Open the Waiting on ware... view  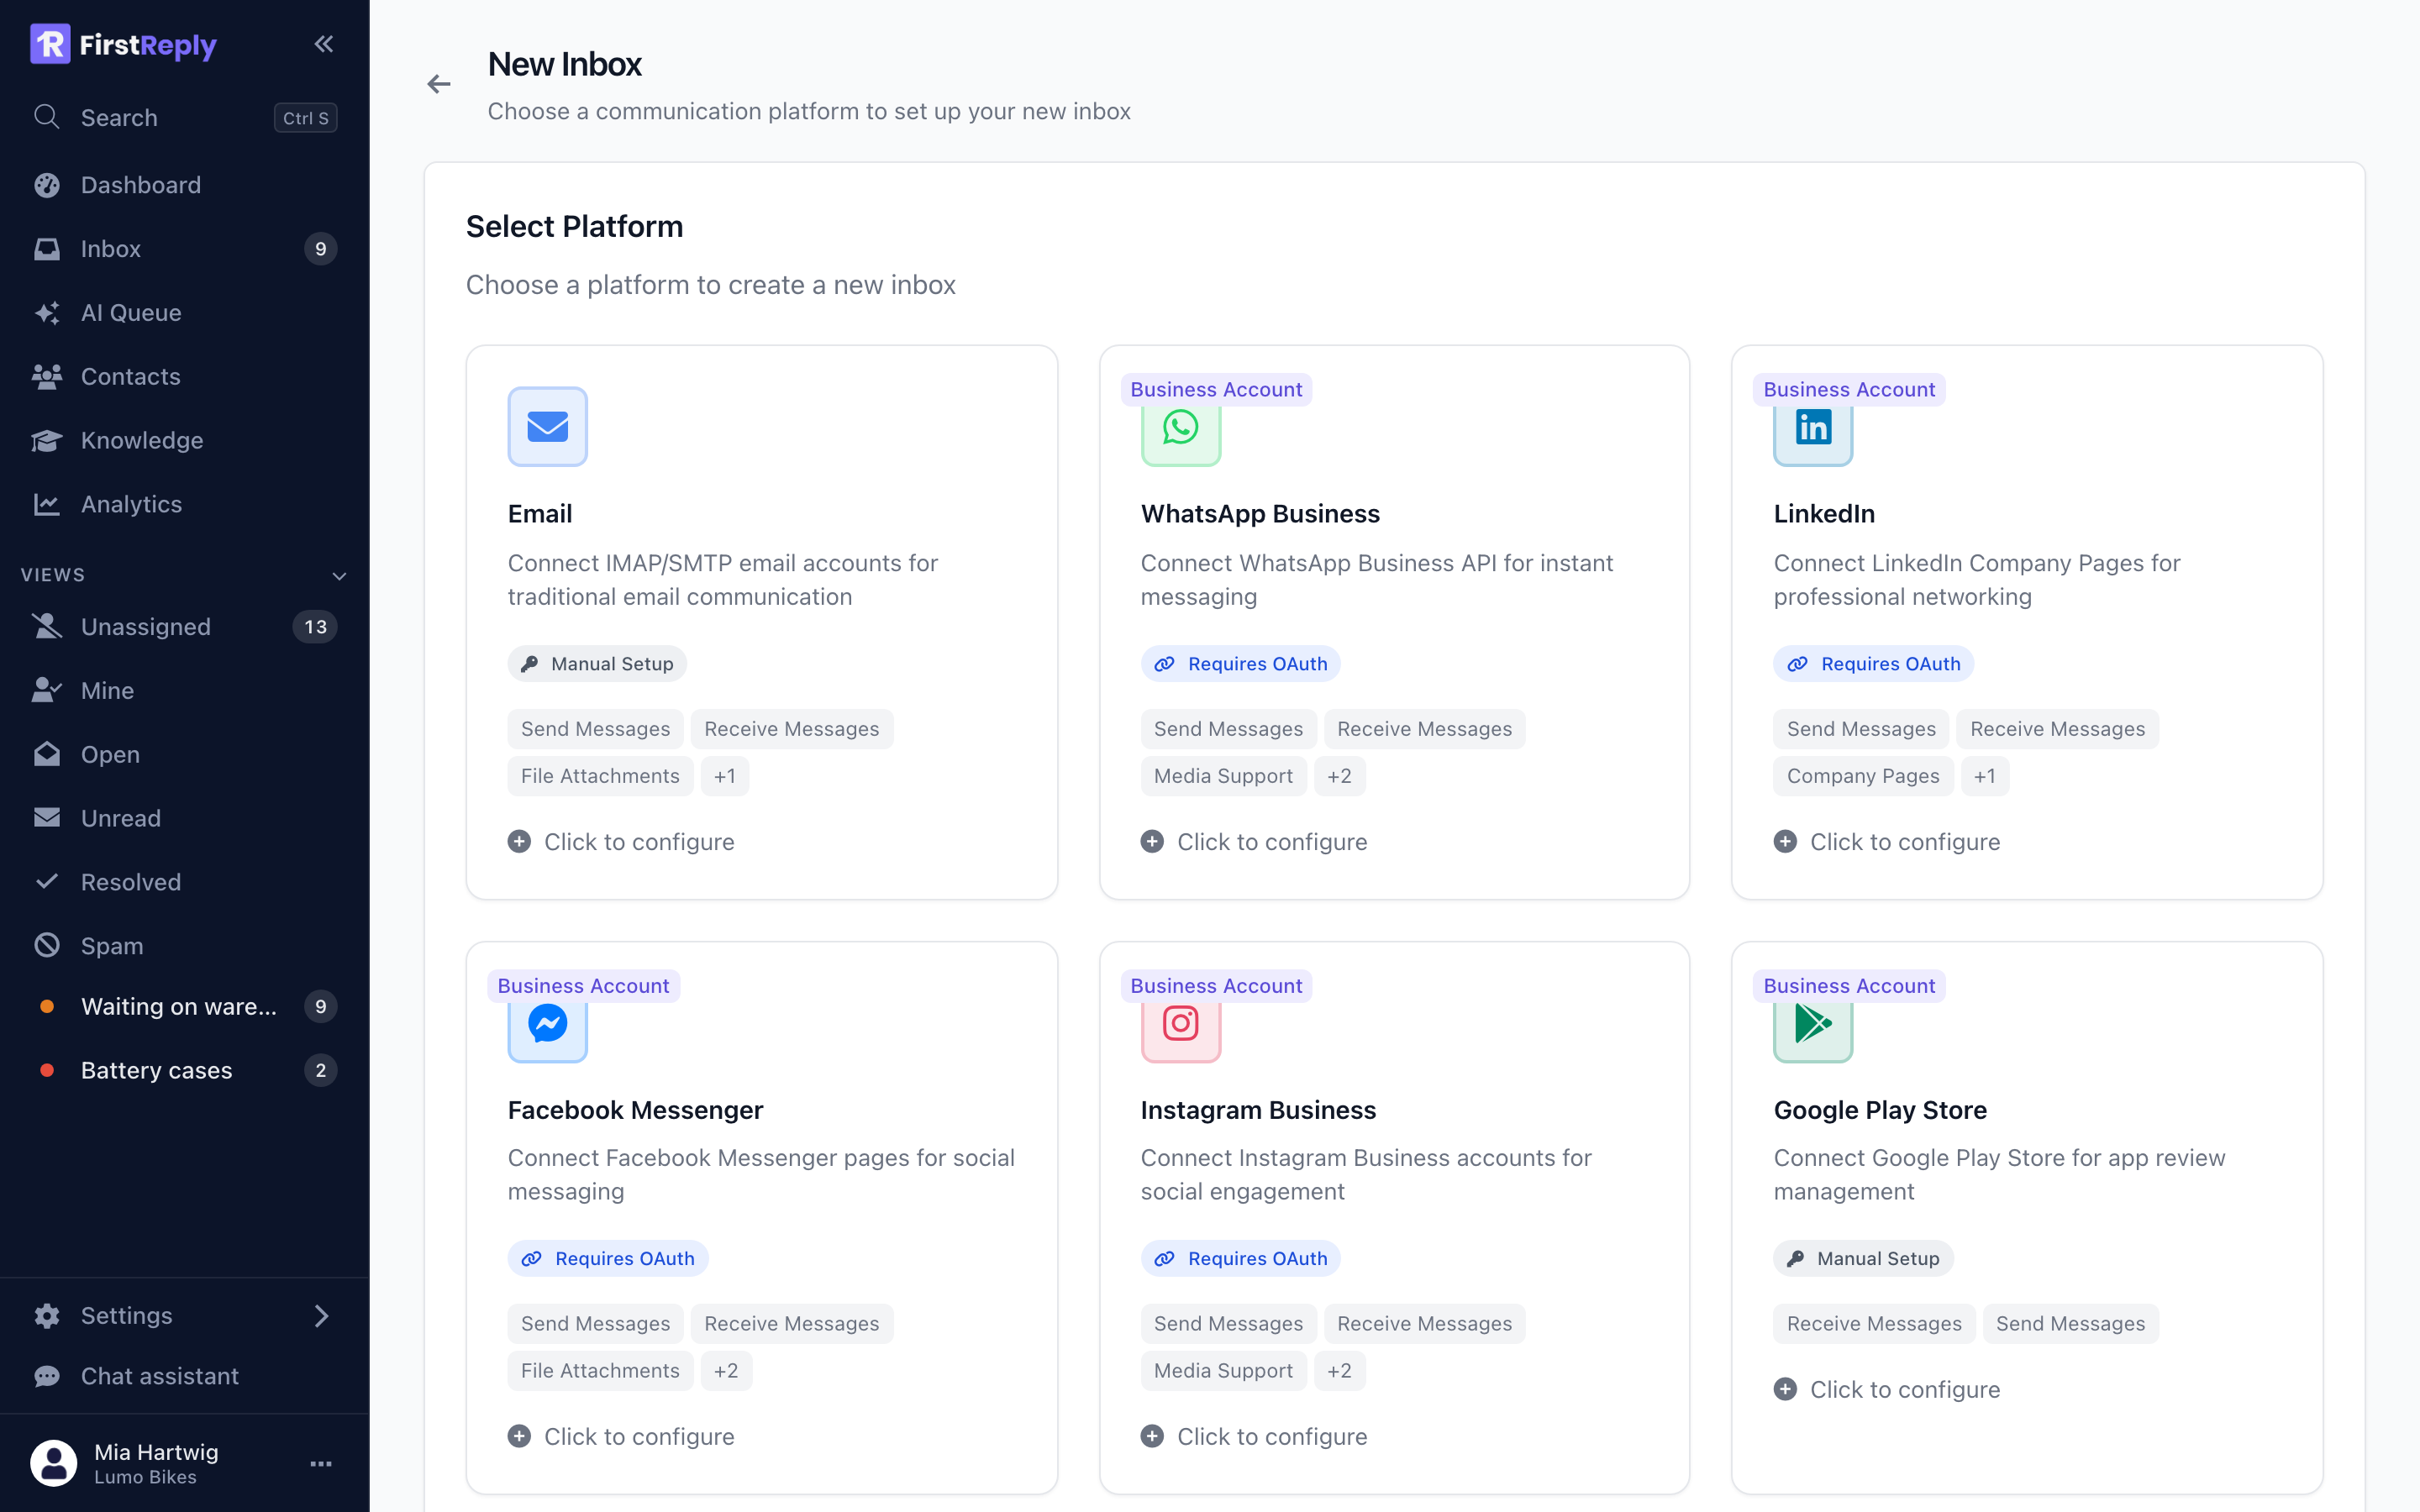pyautogui.click(x=185, y=1007)
